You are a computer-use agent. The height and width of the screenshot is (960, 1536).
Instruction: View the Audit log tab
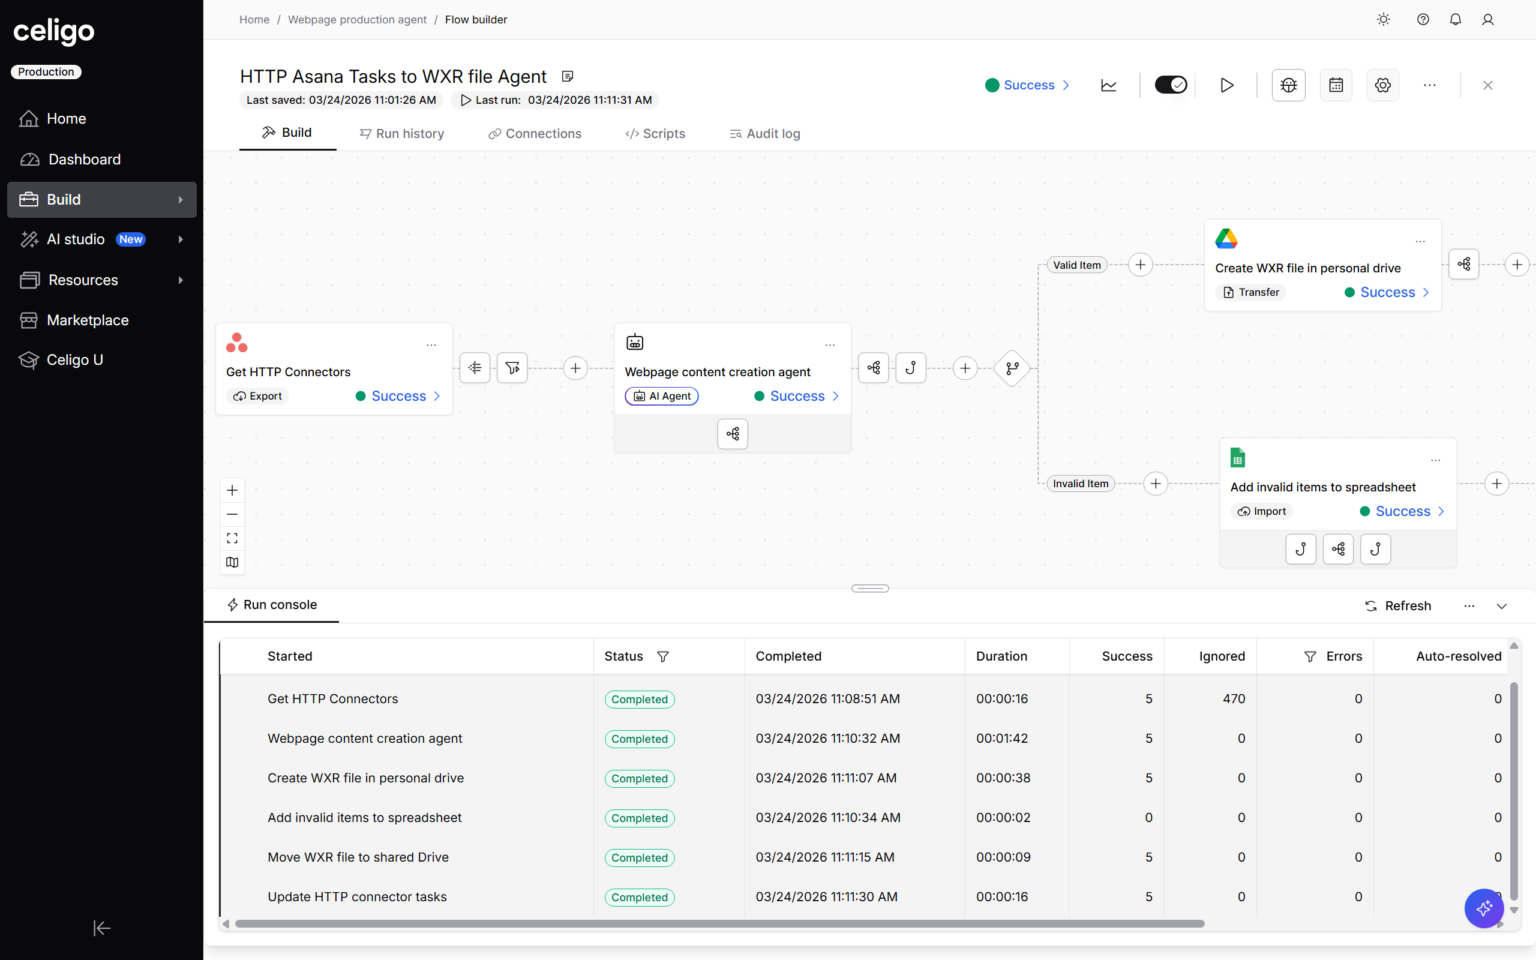pos(765,134)
